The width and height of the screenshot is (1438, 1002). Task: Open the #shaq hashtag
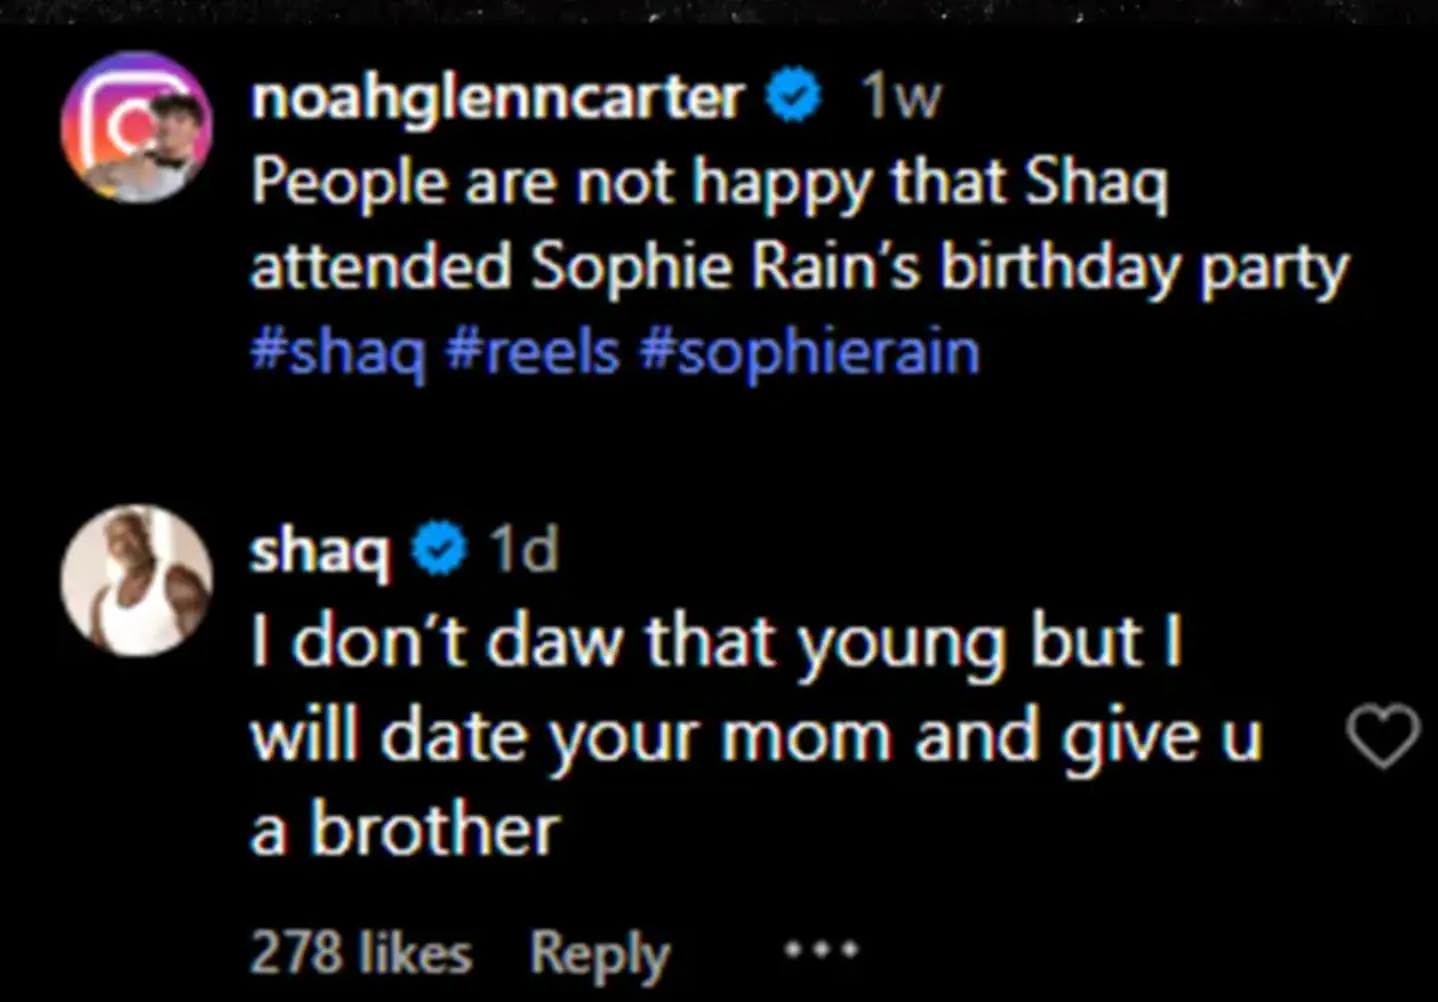[338, 353]
